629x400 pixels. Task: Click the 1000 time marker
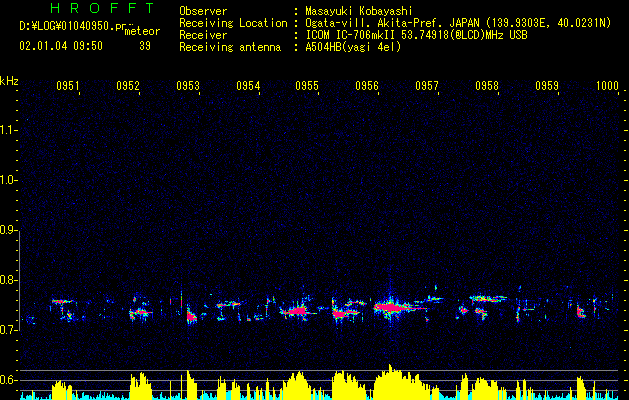click(x=607, y=85)
